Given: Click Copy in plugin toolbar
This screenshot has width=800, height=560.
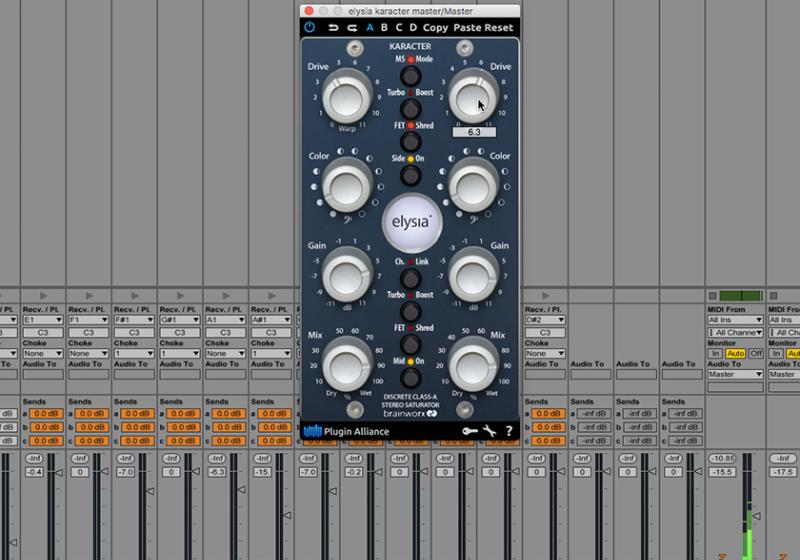Looking at the screenshot, I should 435,28.
